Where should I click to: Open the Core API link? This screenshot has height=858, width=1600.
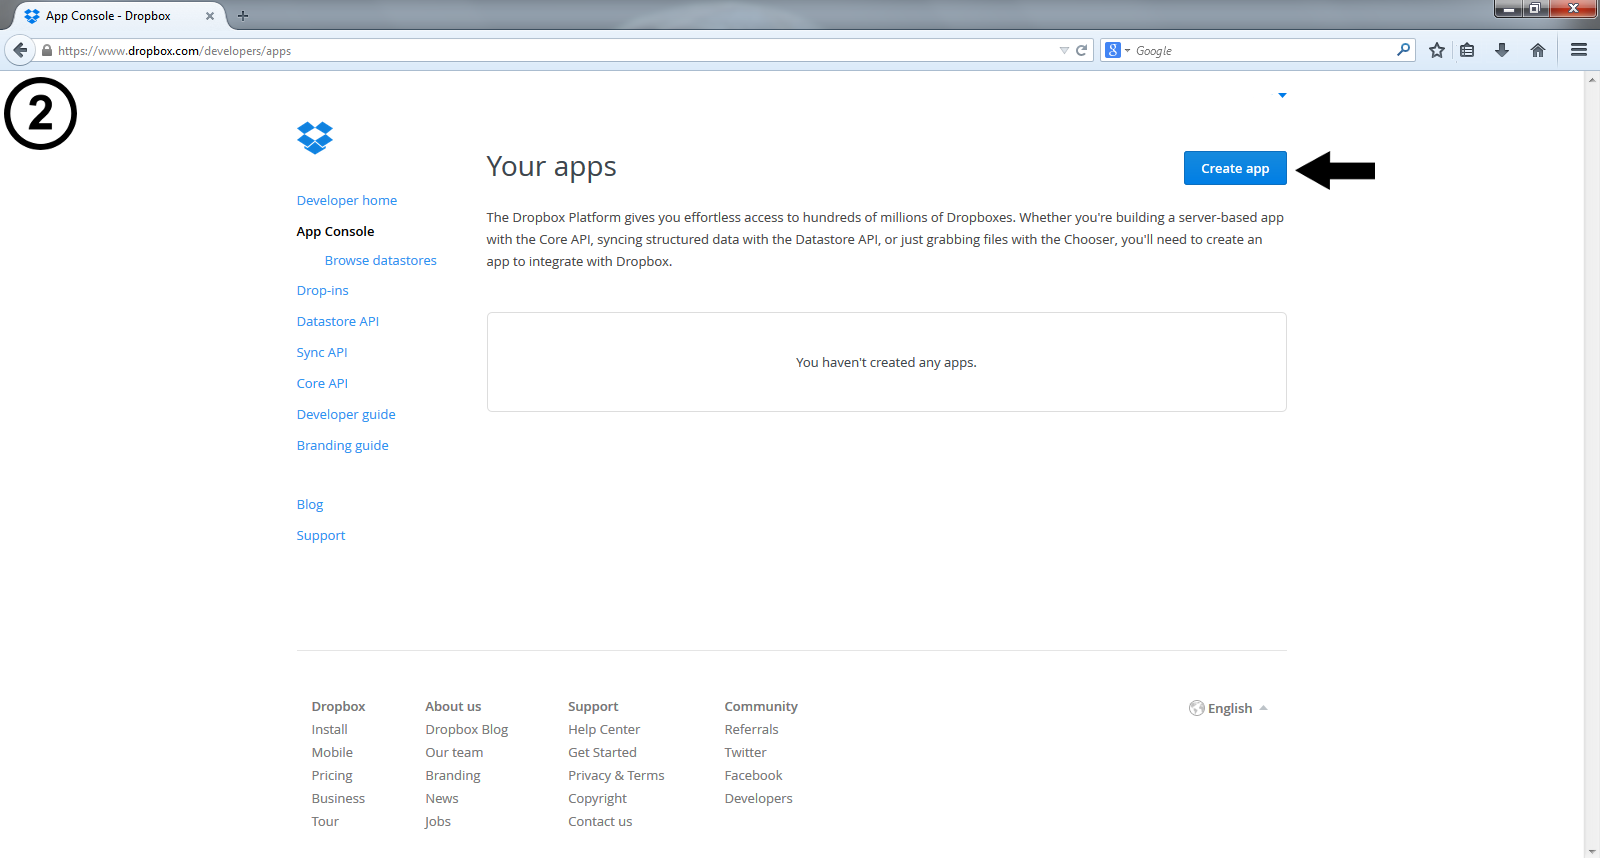(322, 383)
